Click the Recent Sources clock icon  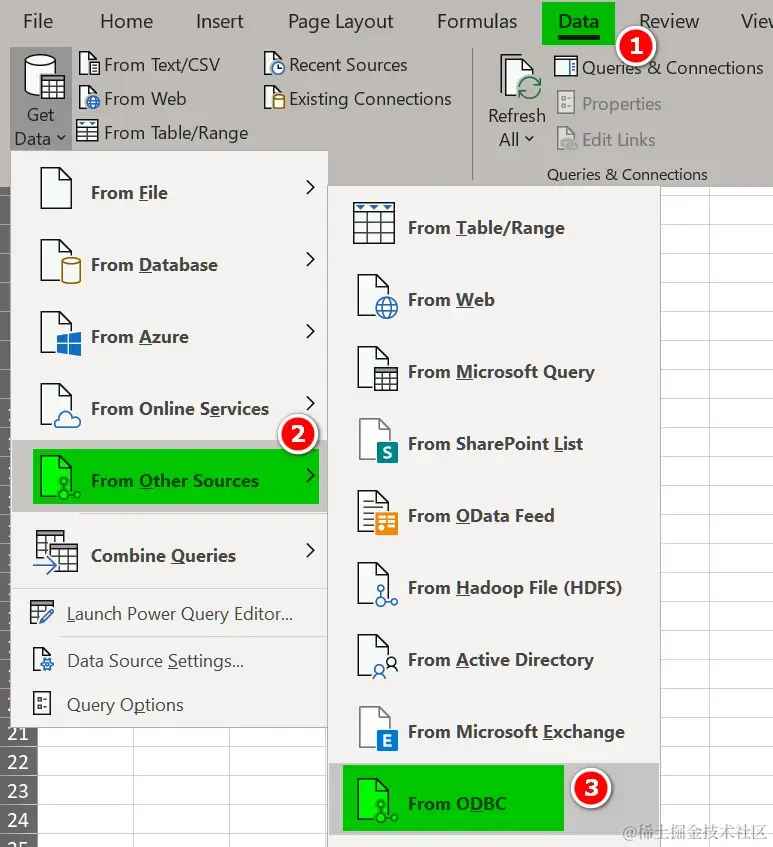[x=274, y=64]
